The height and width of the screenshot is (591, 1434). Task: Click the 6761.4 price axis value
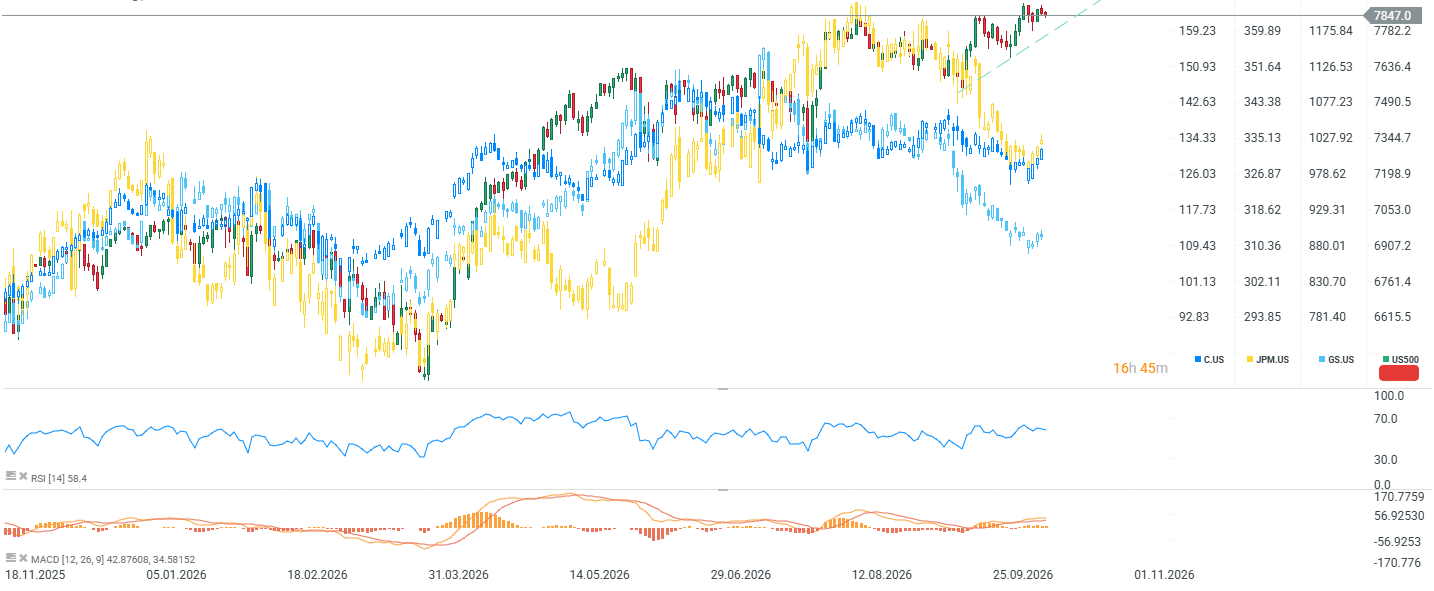pyautogui.click(x=1392, y=282)
